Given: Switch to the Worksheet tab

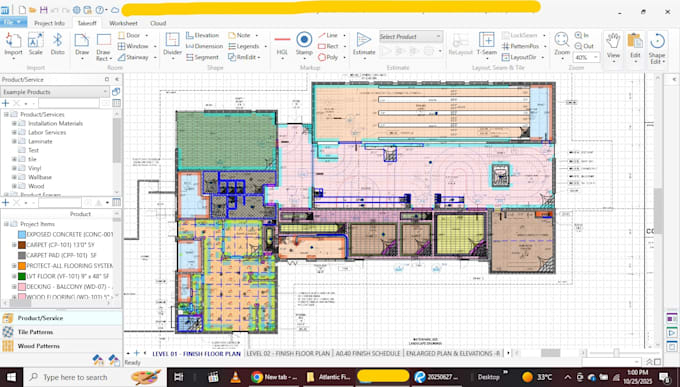Looking at the screenshot, I should coord(123,23).
